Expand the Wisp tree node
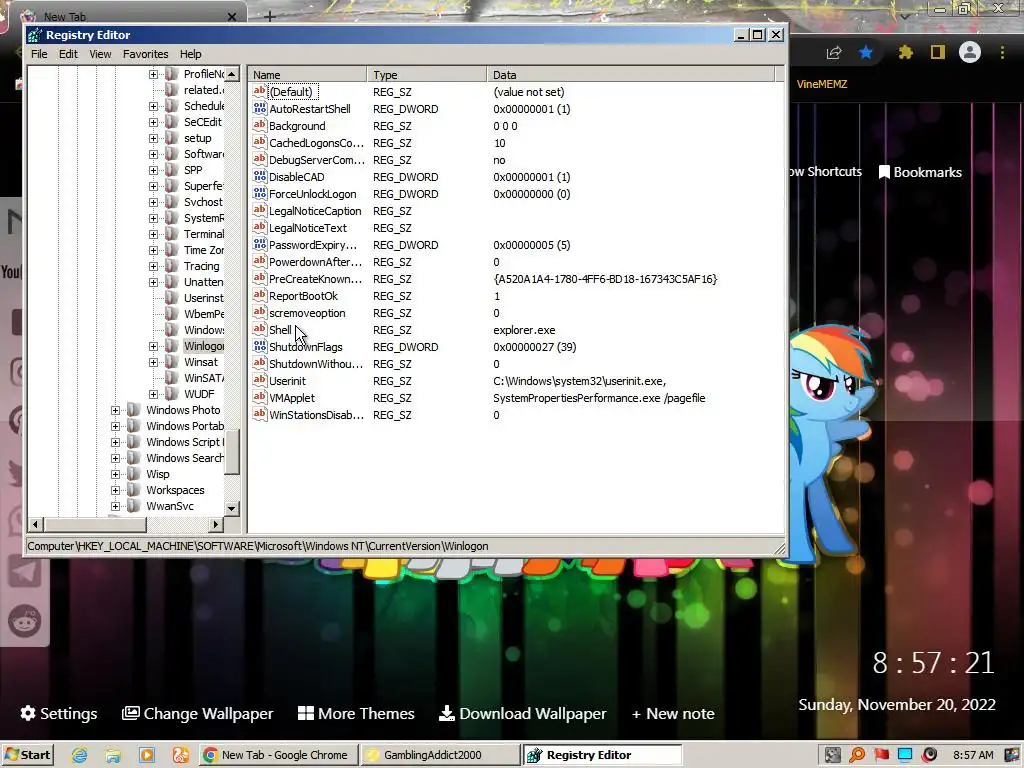Viewport: 1024px width, 768px height. [116, 474]
